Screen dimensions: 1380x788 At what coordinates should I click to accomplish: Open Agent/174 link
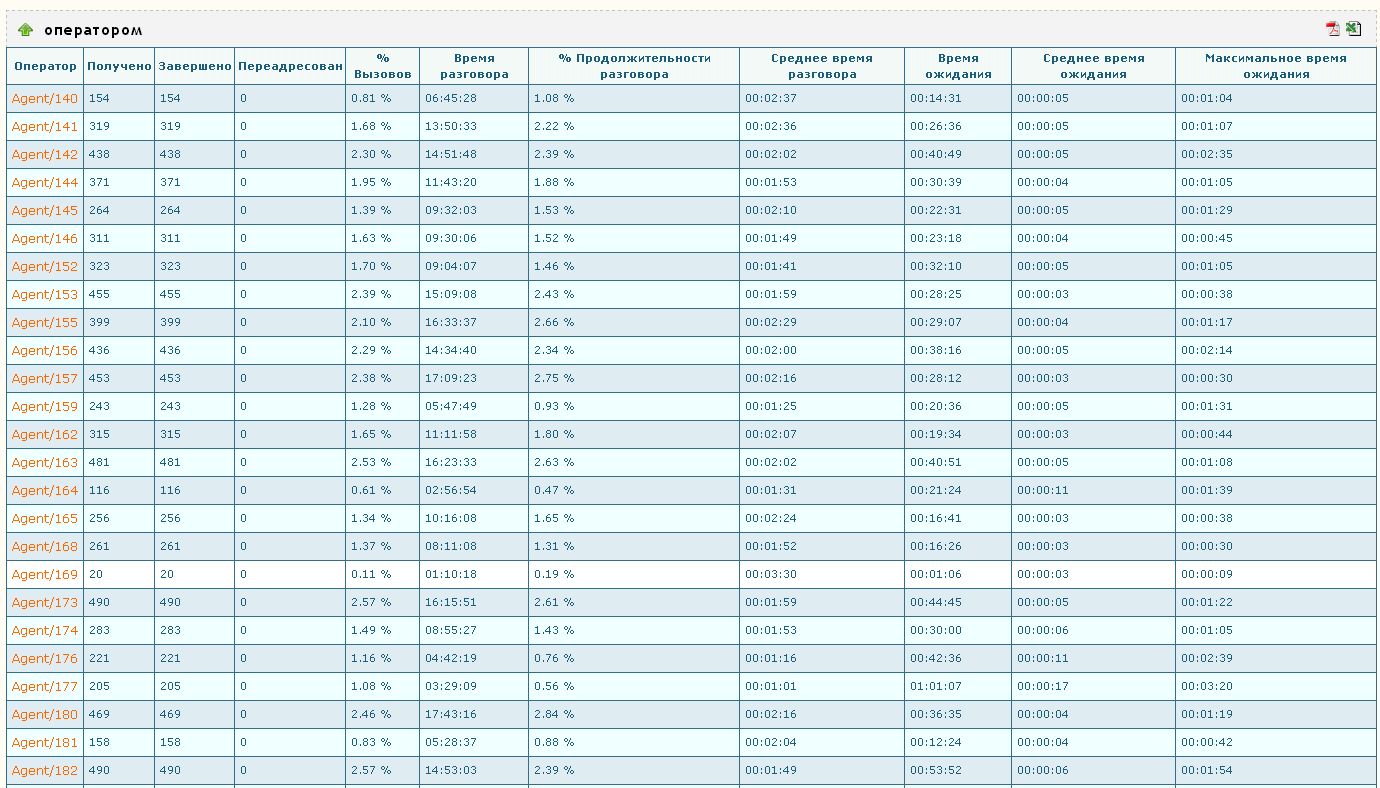(x=44, y=630)
